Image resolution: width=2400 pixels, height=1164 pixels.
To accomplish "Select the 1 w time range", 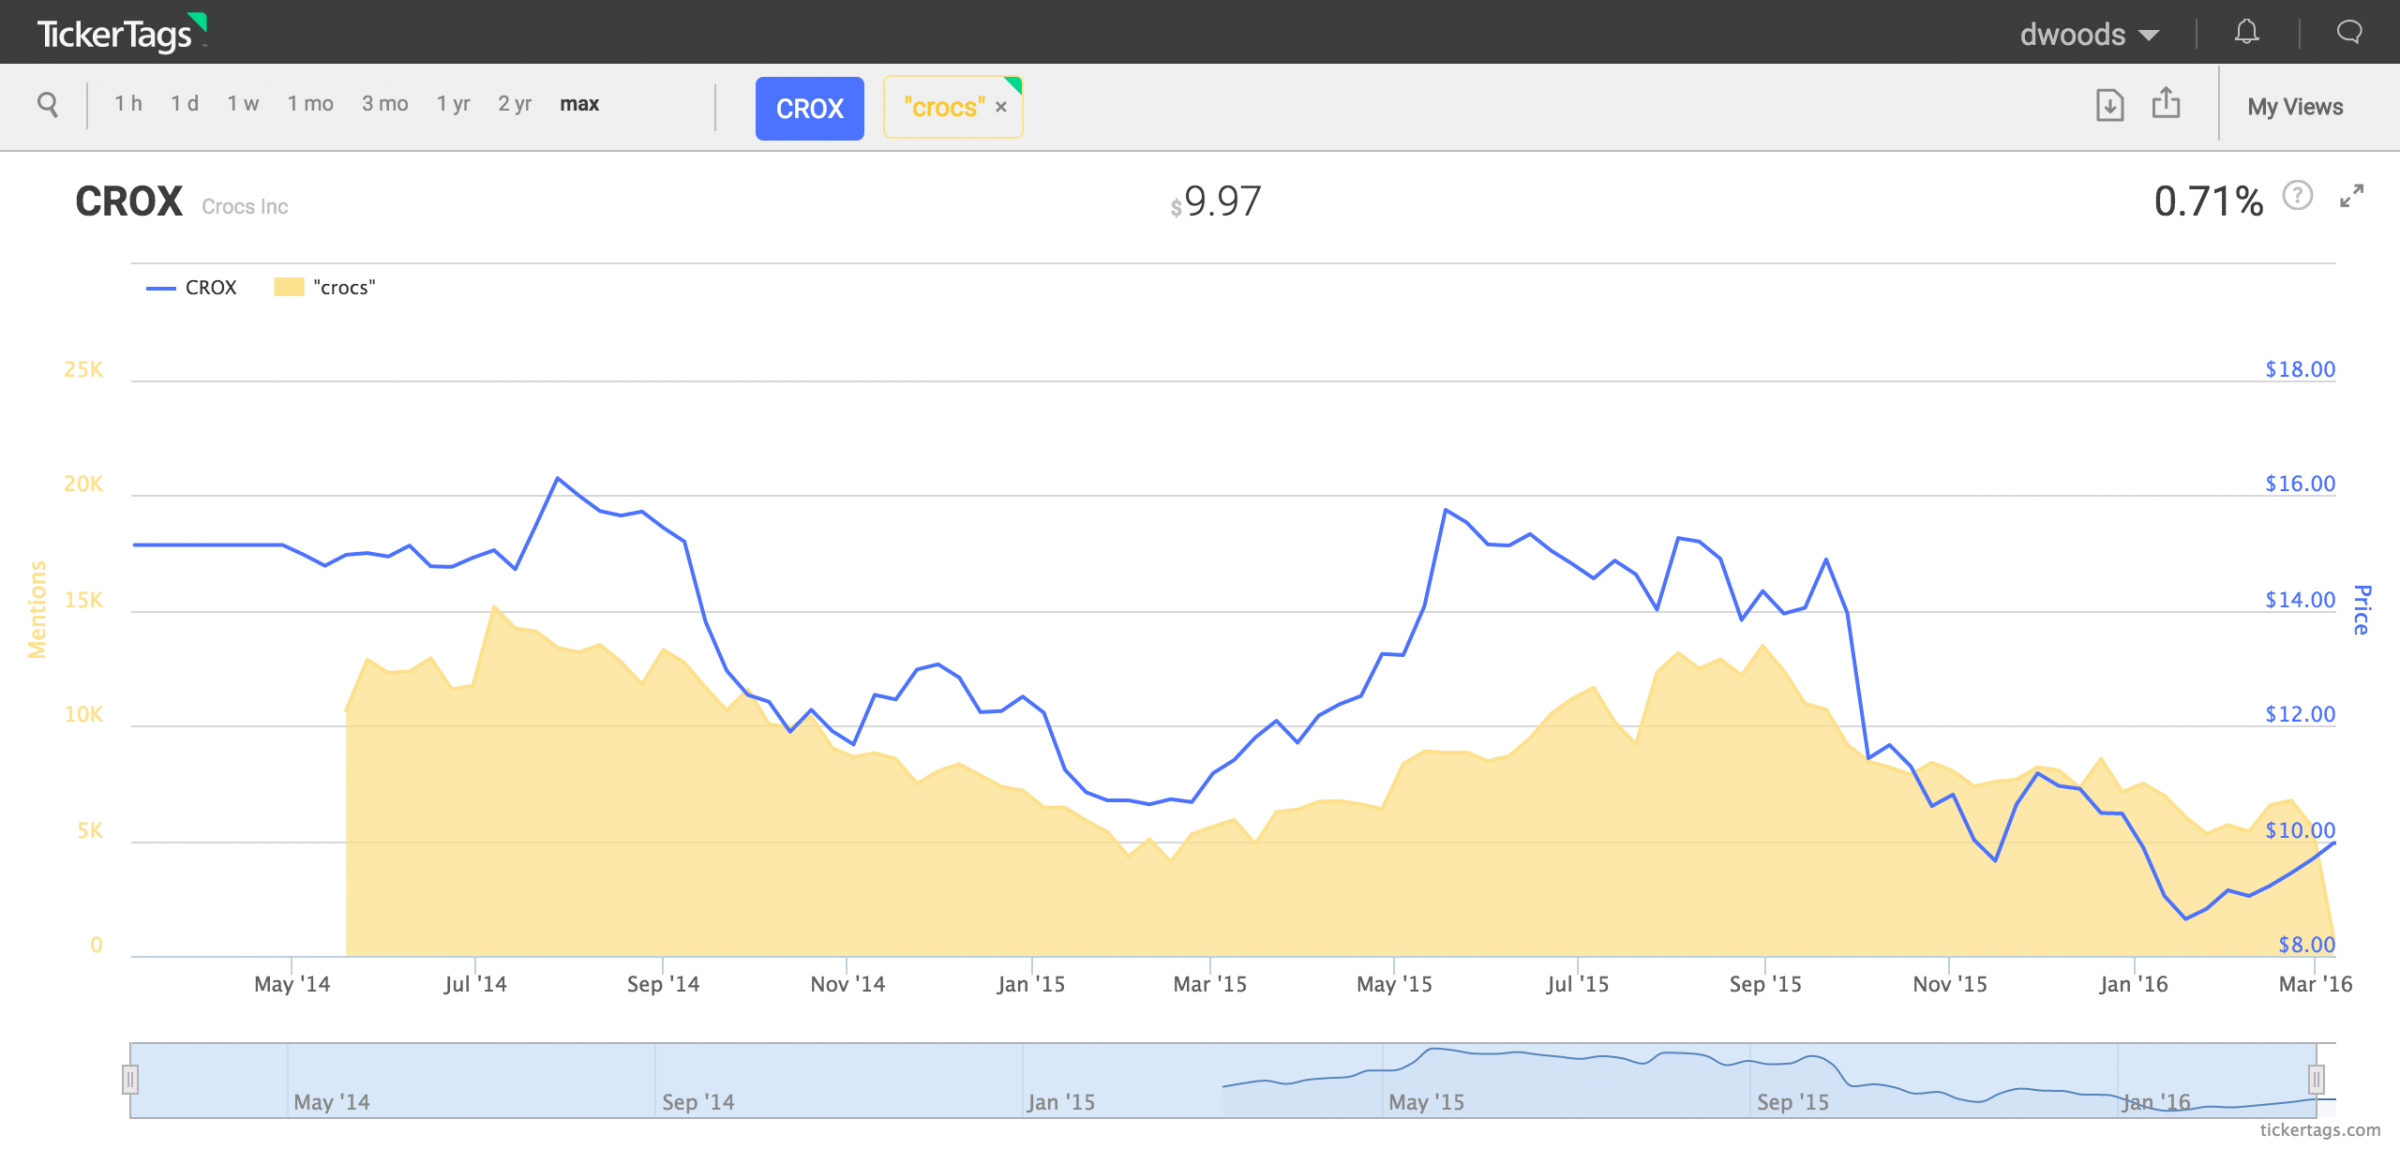I will click(243, 103).
